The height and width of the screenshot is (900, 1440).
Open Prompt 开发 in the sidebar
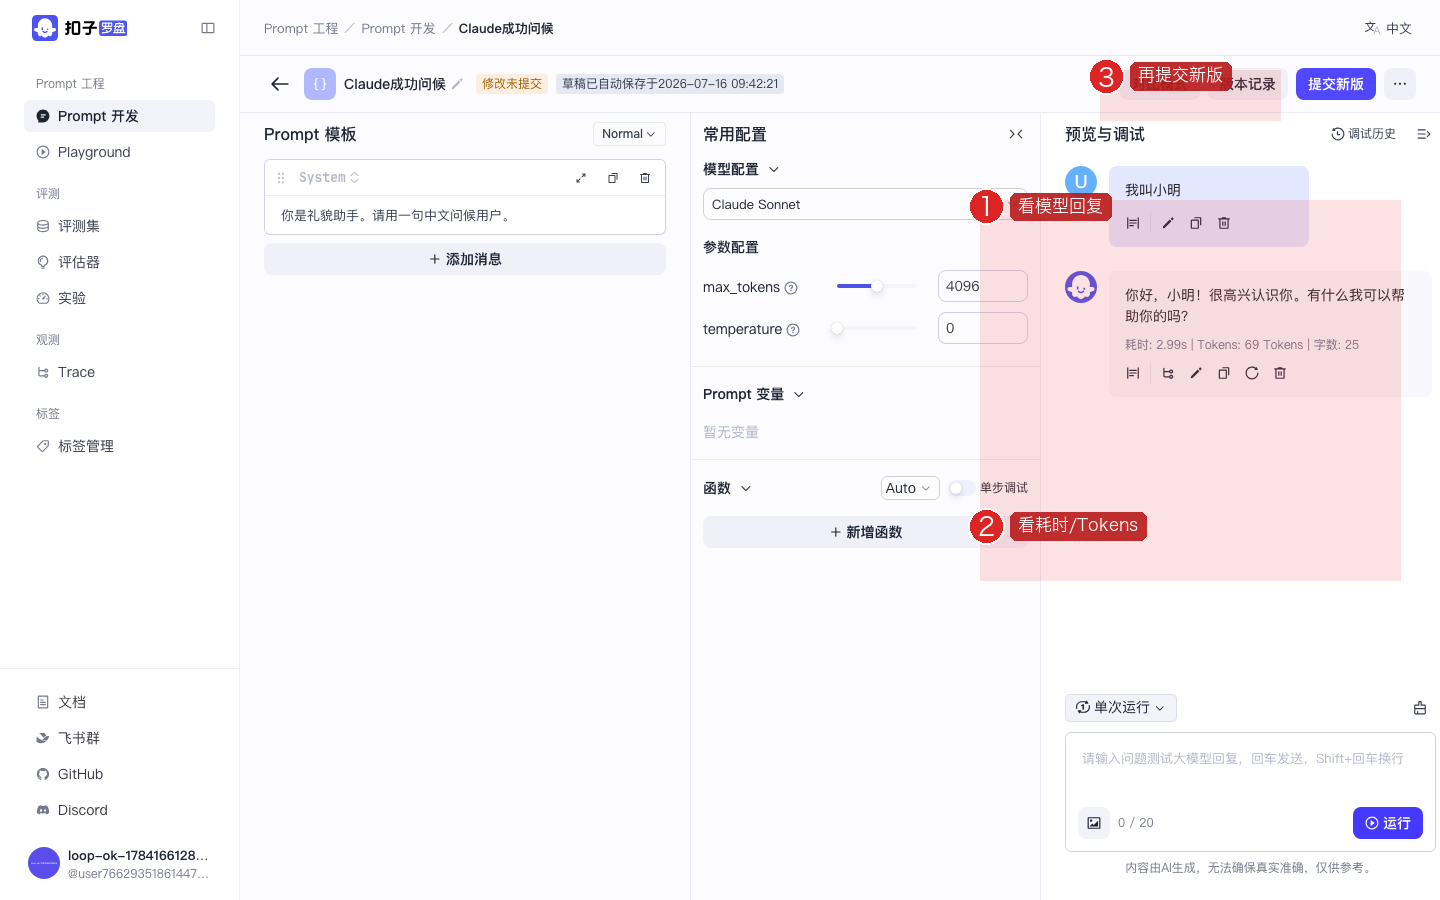click(119, 116)
